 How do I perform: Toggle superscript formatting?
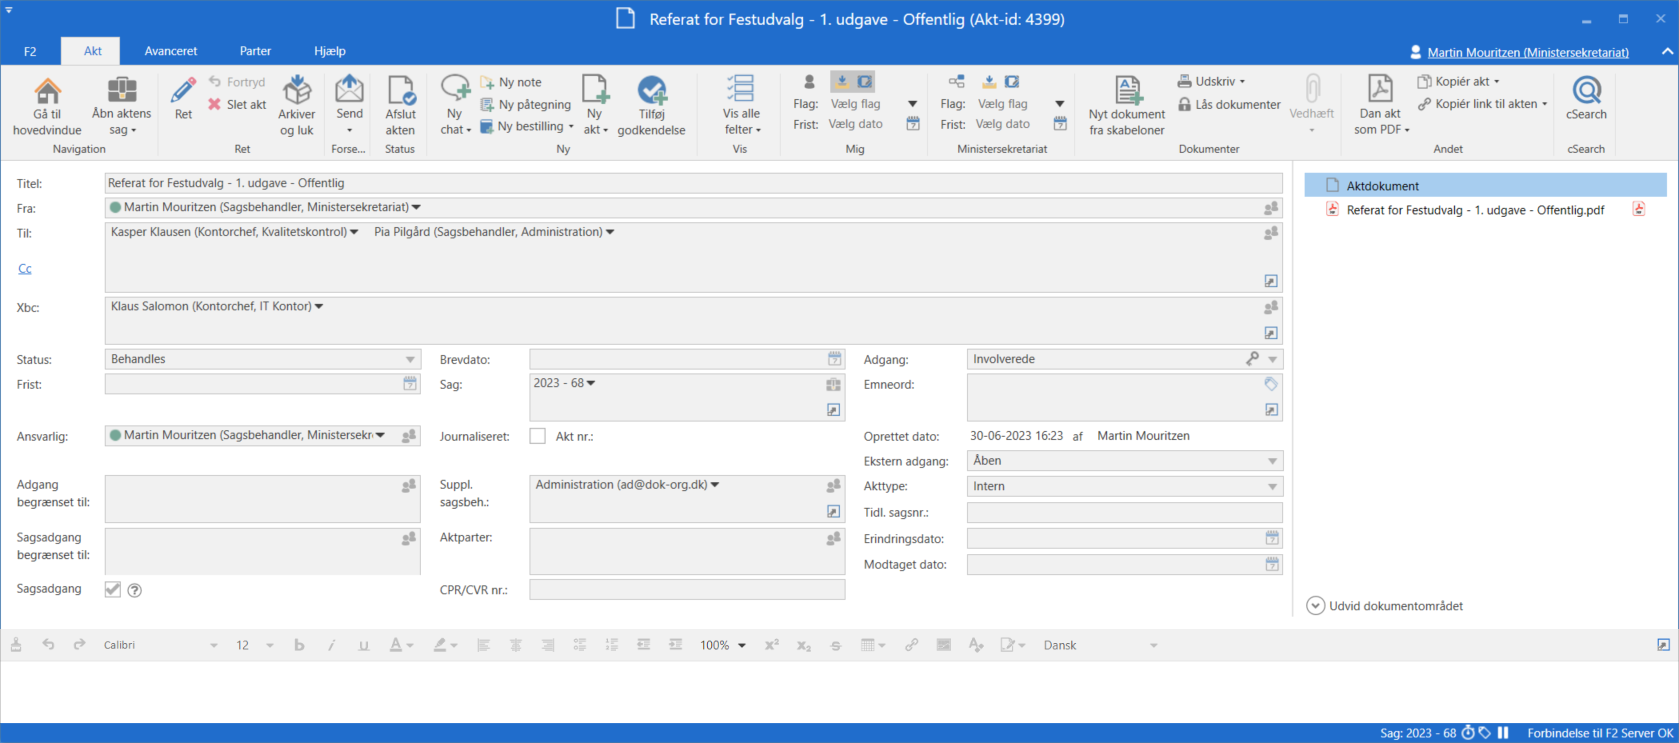point(772,645)
